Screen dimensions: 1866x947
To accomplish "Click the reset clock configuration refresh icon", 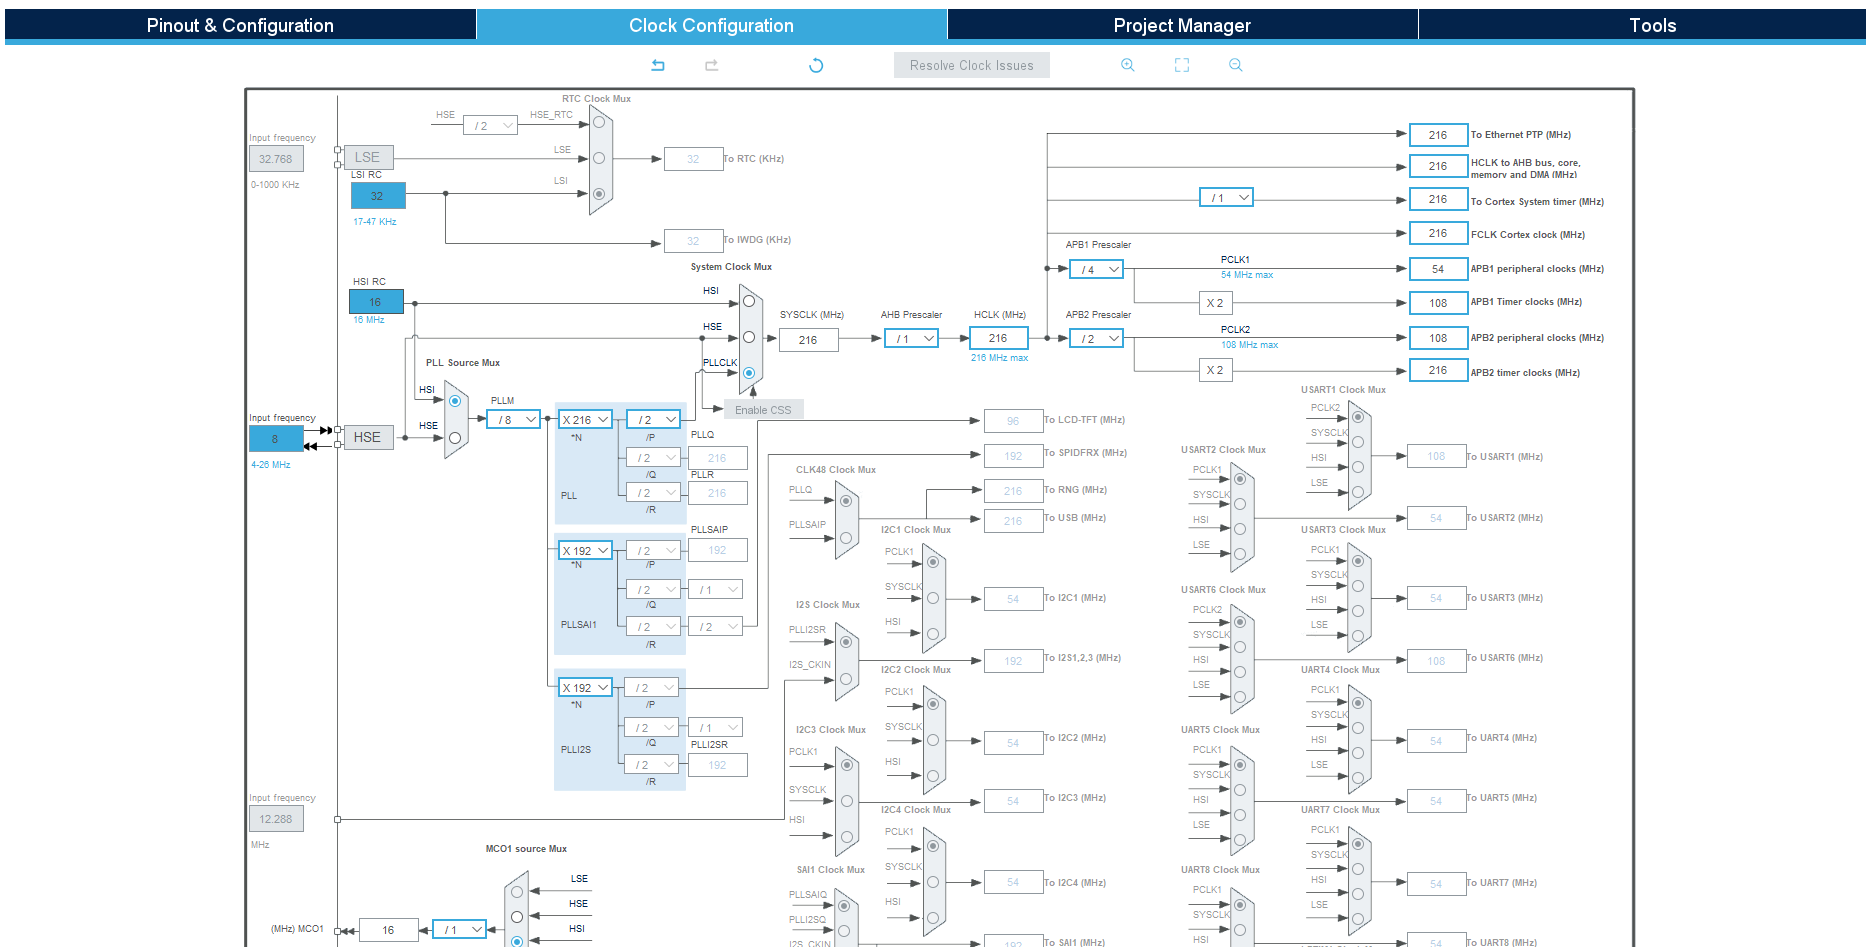I will (x=816, y=65).
